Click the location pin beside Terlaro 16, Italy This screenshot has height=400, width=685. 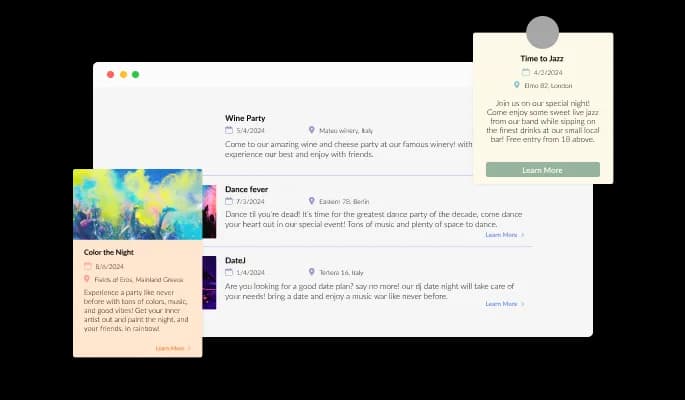coord(312,272)
